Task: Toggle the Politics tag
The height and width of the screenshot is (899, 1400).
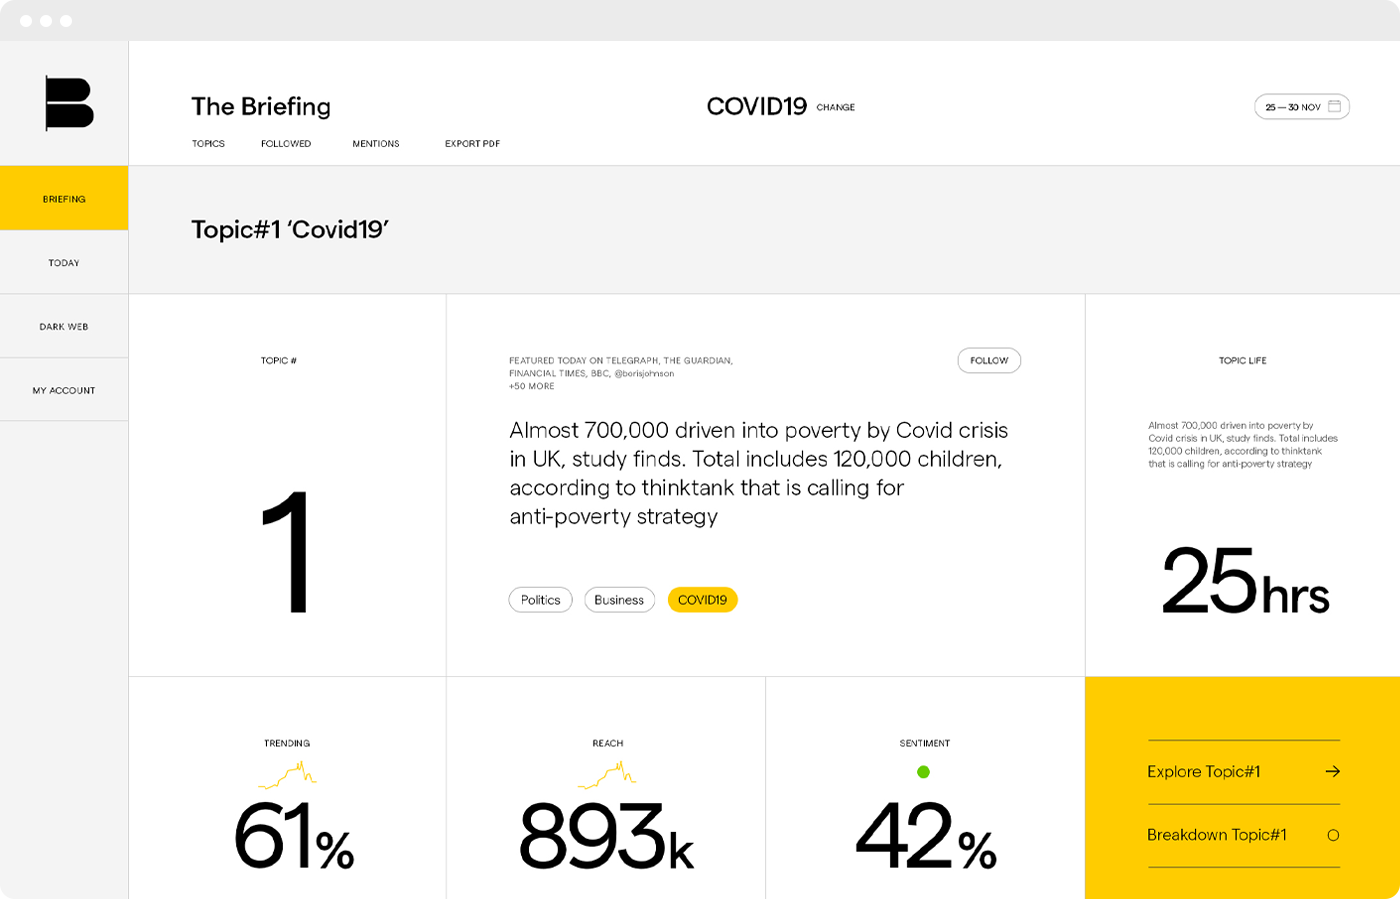Action: 540,600
